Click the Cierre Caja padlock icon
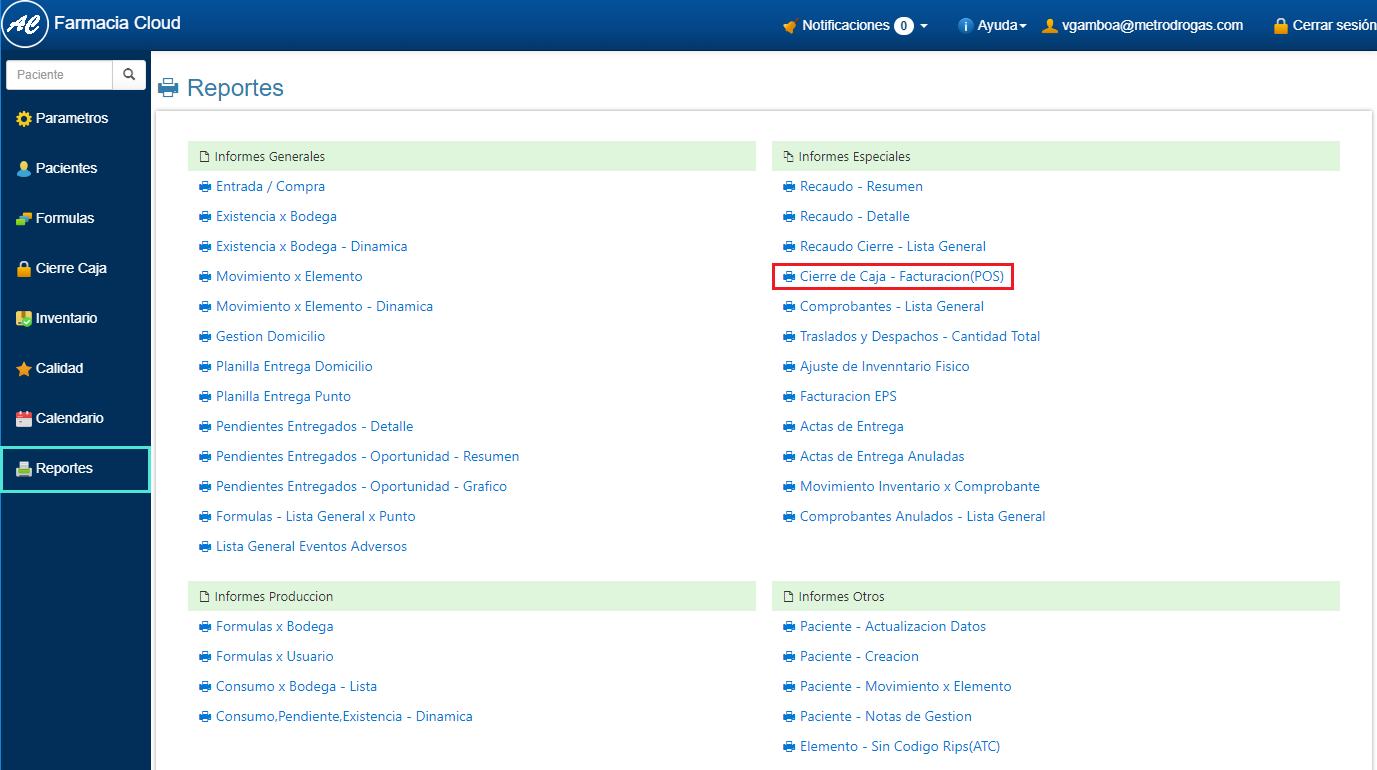Screen dimensions: 1377x770 (x=24, y=269)
